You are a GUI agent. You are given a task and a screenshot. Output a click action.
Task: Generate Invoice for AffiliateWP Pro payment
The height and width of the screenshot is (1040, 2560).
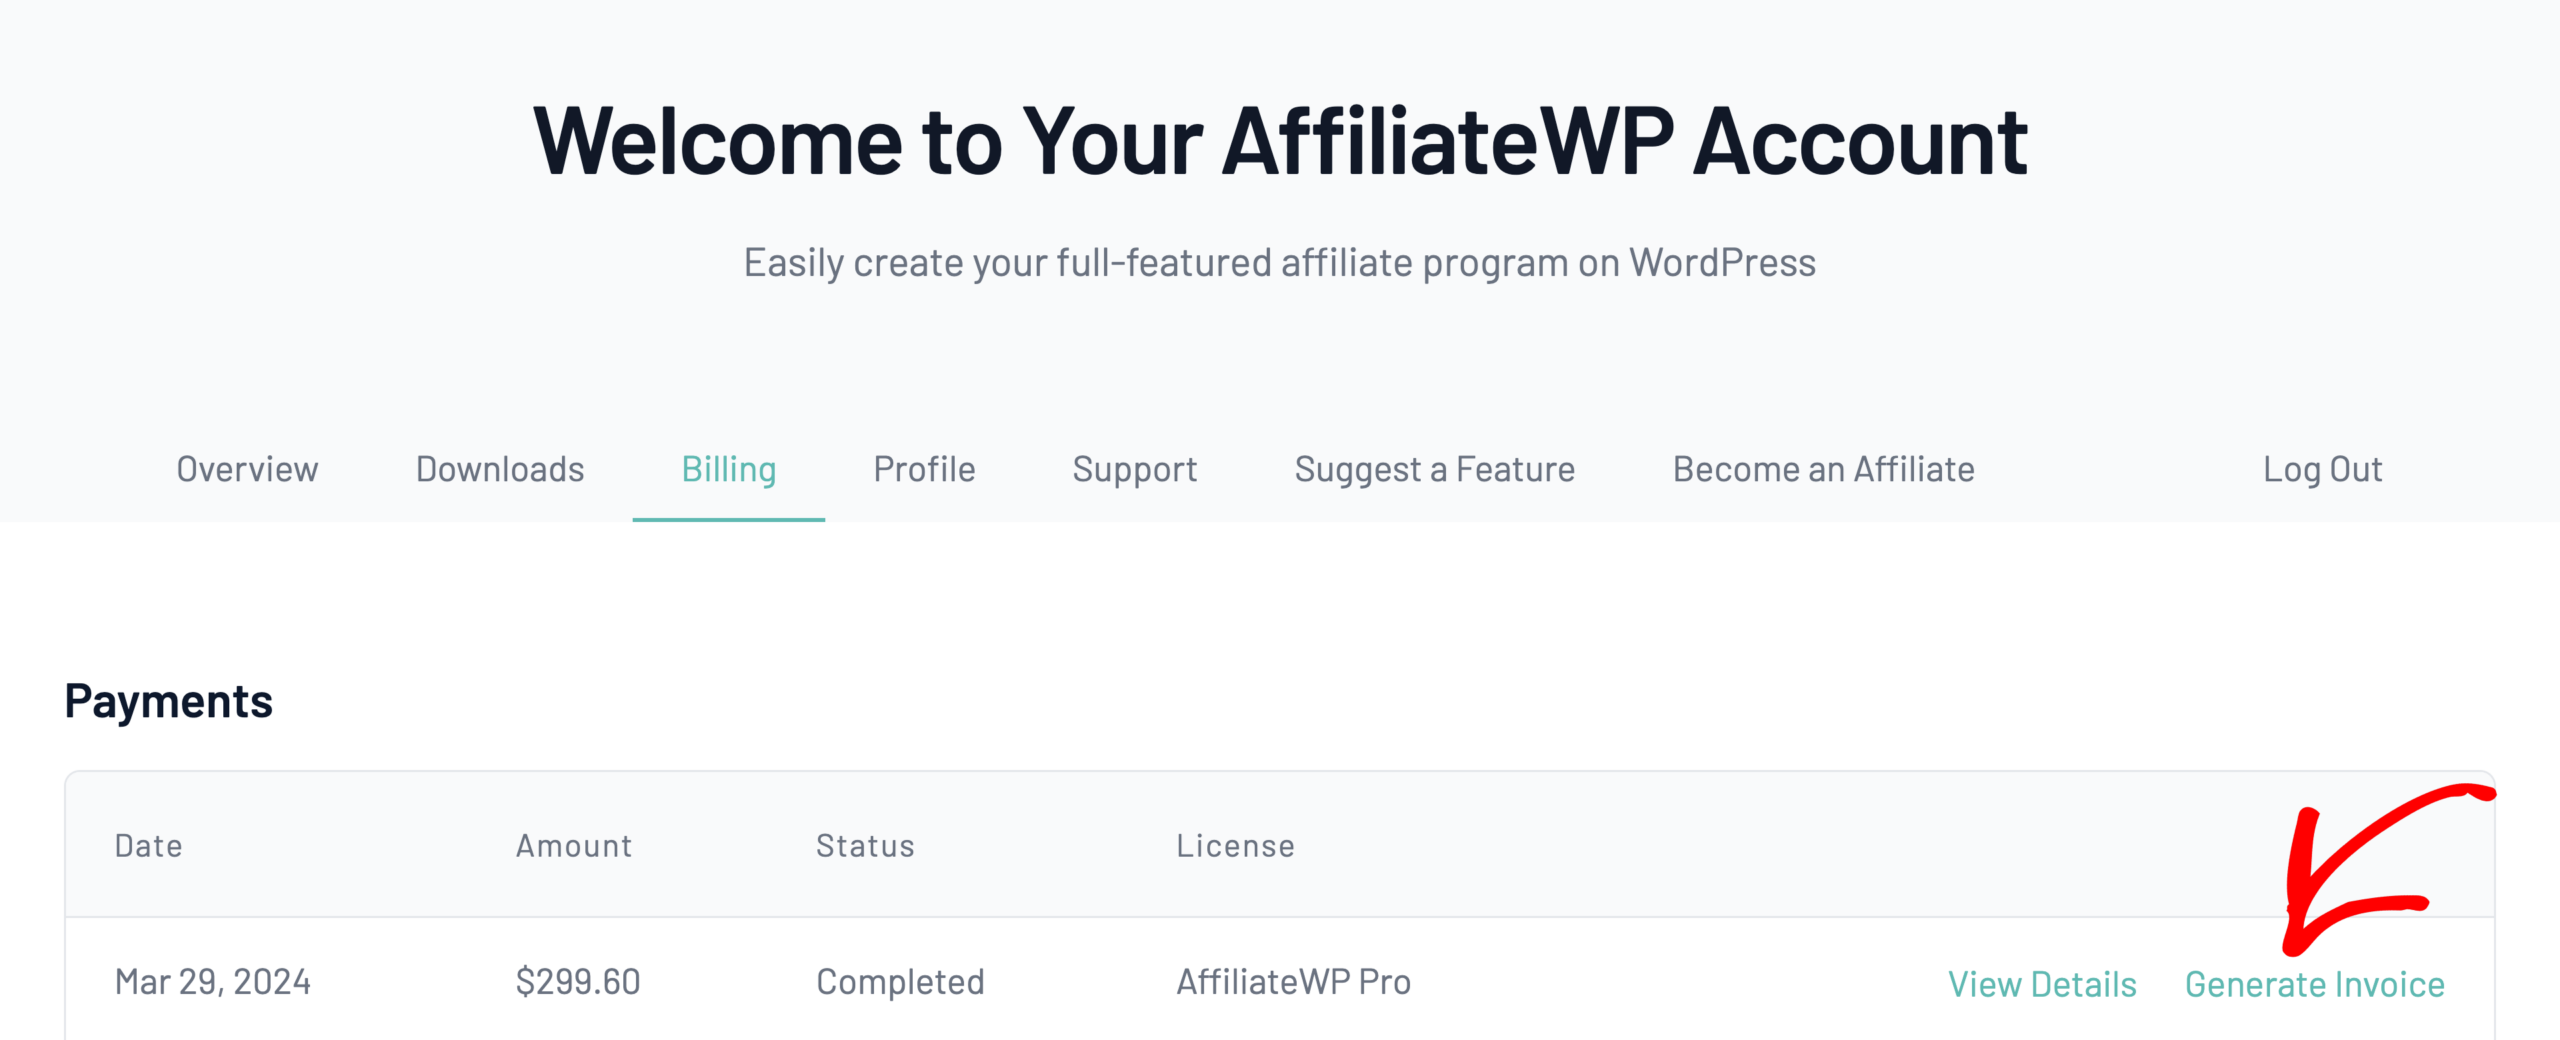(2315, 984)
